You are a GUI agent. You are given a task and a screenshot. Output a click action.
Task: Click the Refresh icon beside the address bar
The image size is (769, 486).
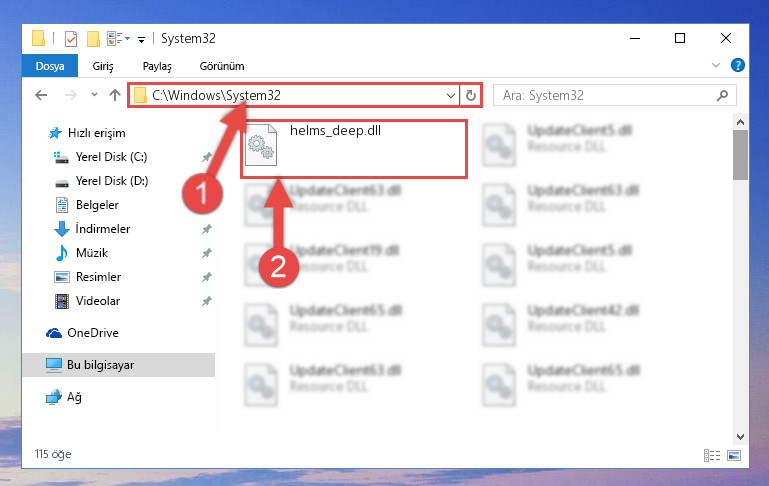(470, 95)
